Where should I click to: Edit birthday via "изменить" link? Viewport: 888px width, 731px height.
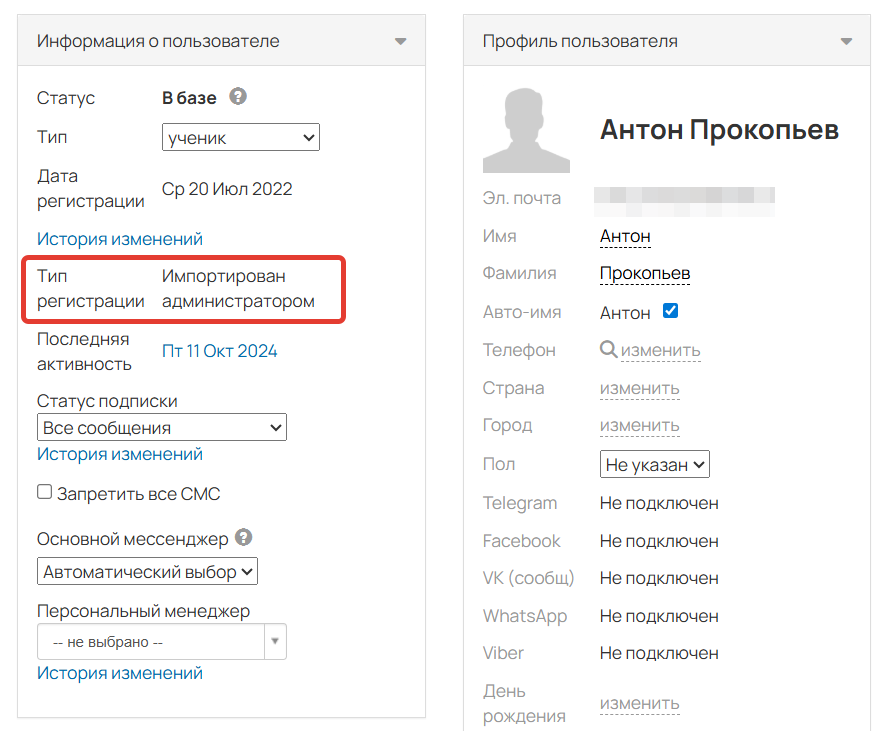pos(639,703)
